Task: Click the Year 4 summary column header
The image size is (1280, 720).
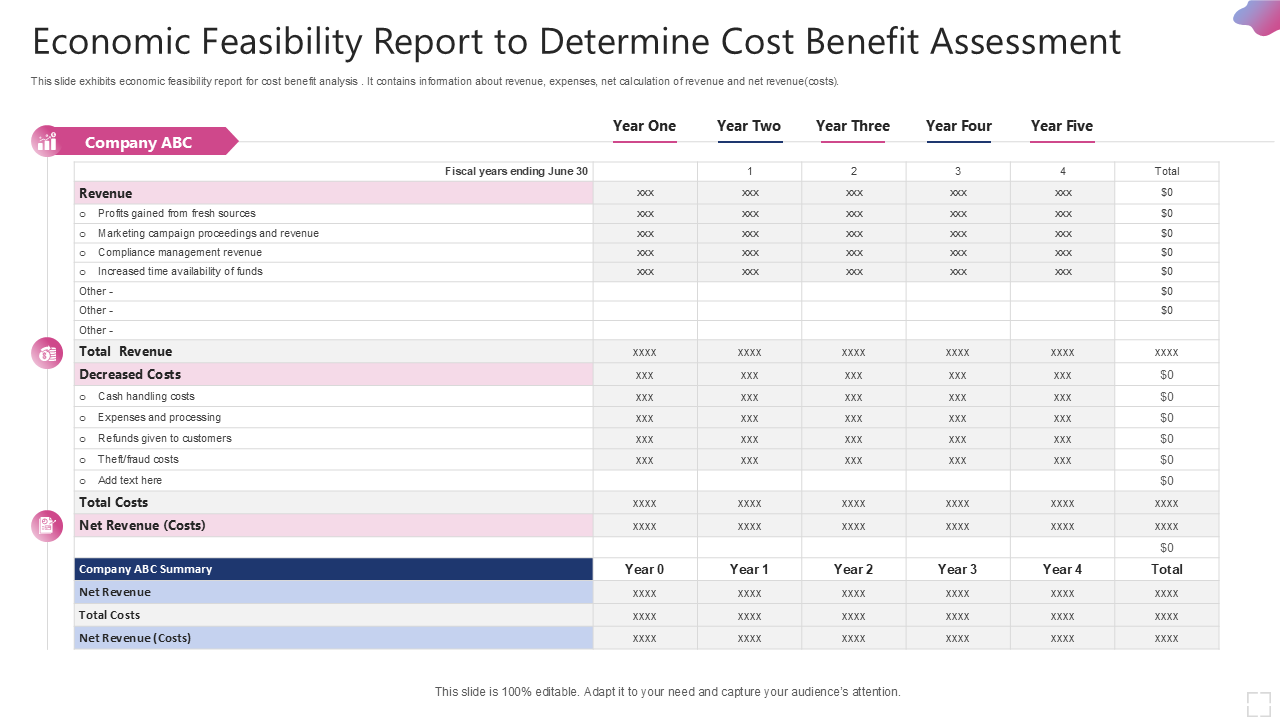Action: point(1062,569)
